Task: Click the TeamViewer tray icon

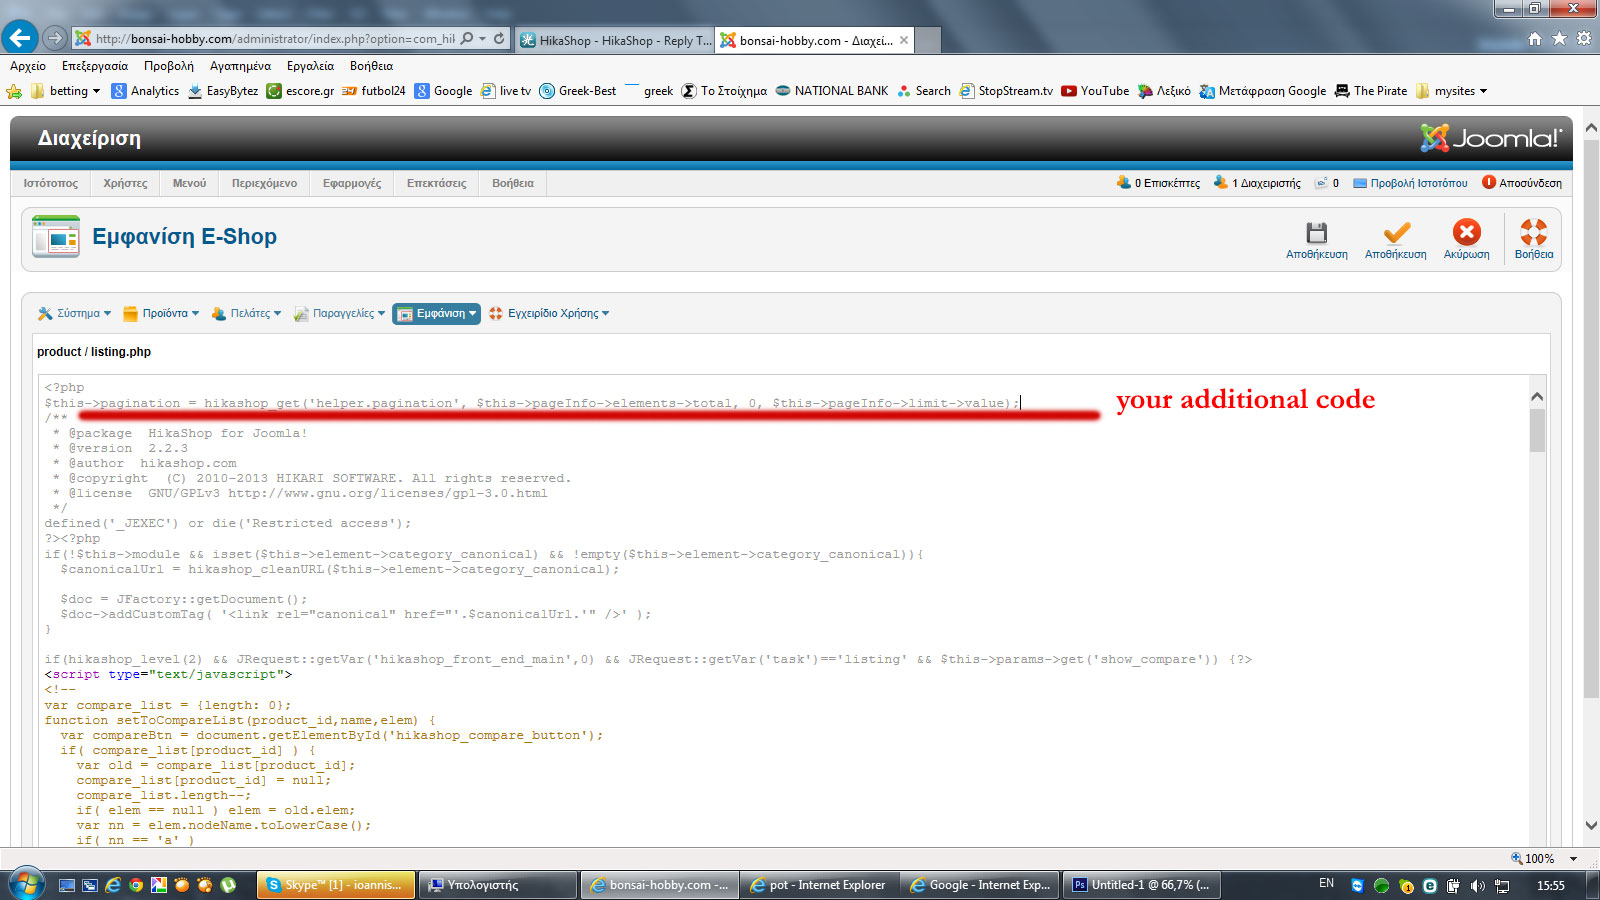Action: click(x=1357, y=886)
